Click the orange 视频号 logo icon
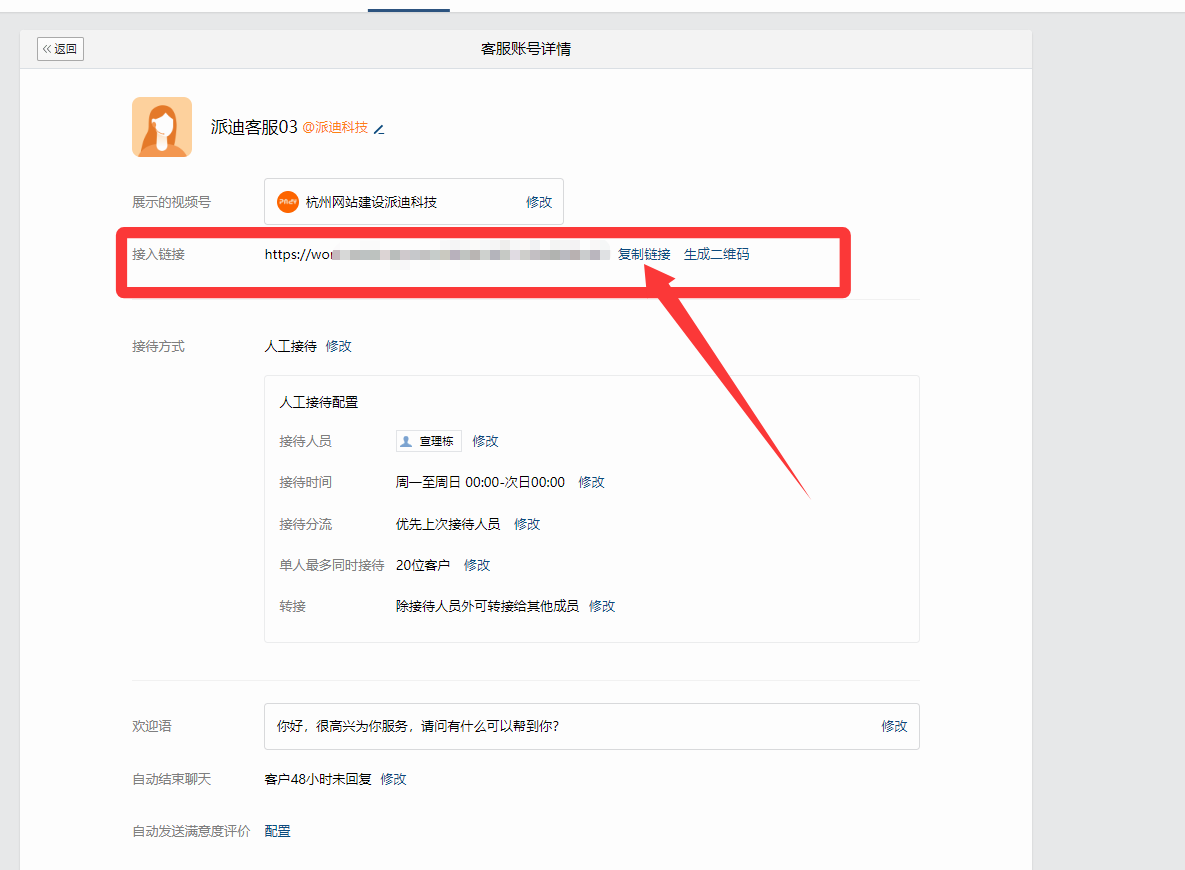The height and width of the screenshot is (870, 1185). coord(288,202)
